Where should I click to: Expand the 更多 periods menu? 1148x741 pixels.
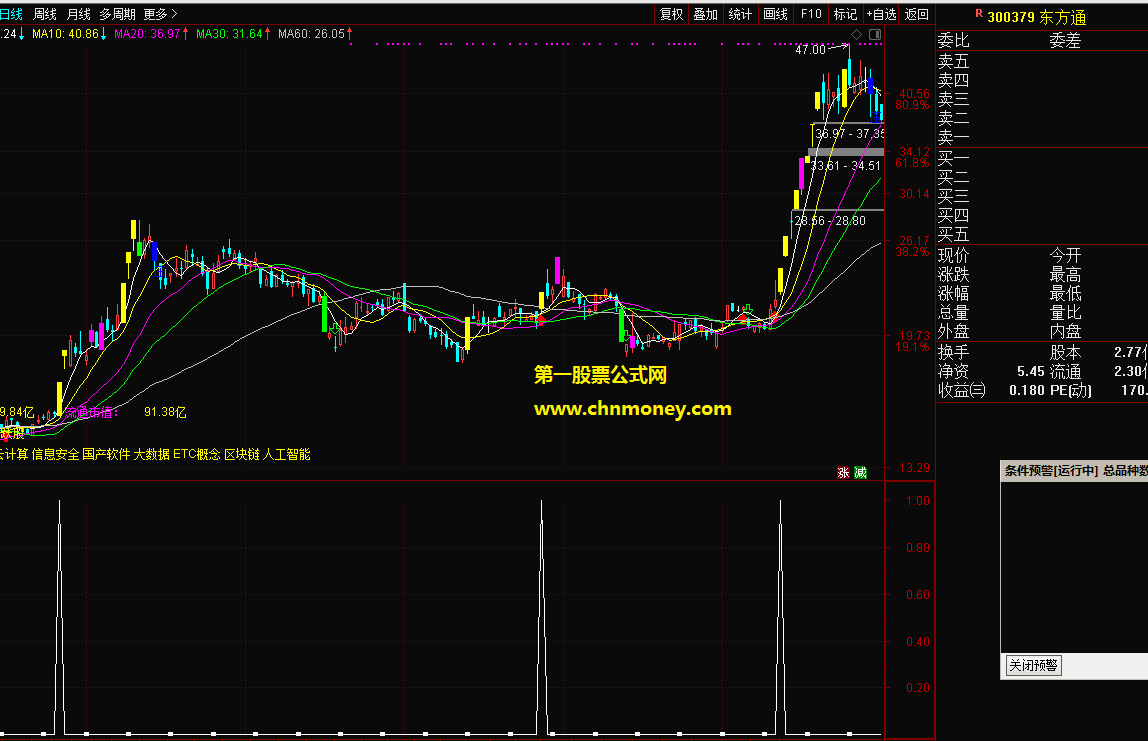click(x=160, y=14)
